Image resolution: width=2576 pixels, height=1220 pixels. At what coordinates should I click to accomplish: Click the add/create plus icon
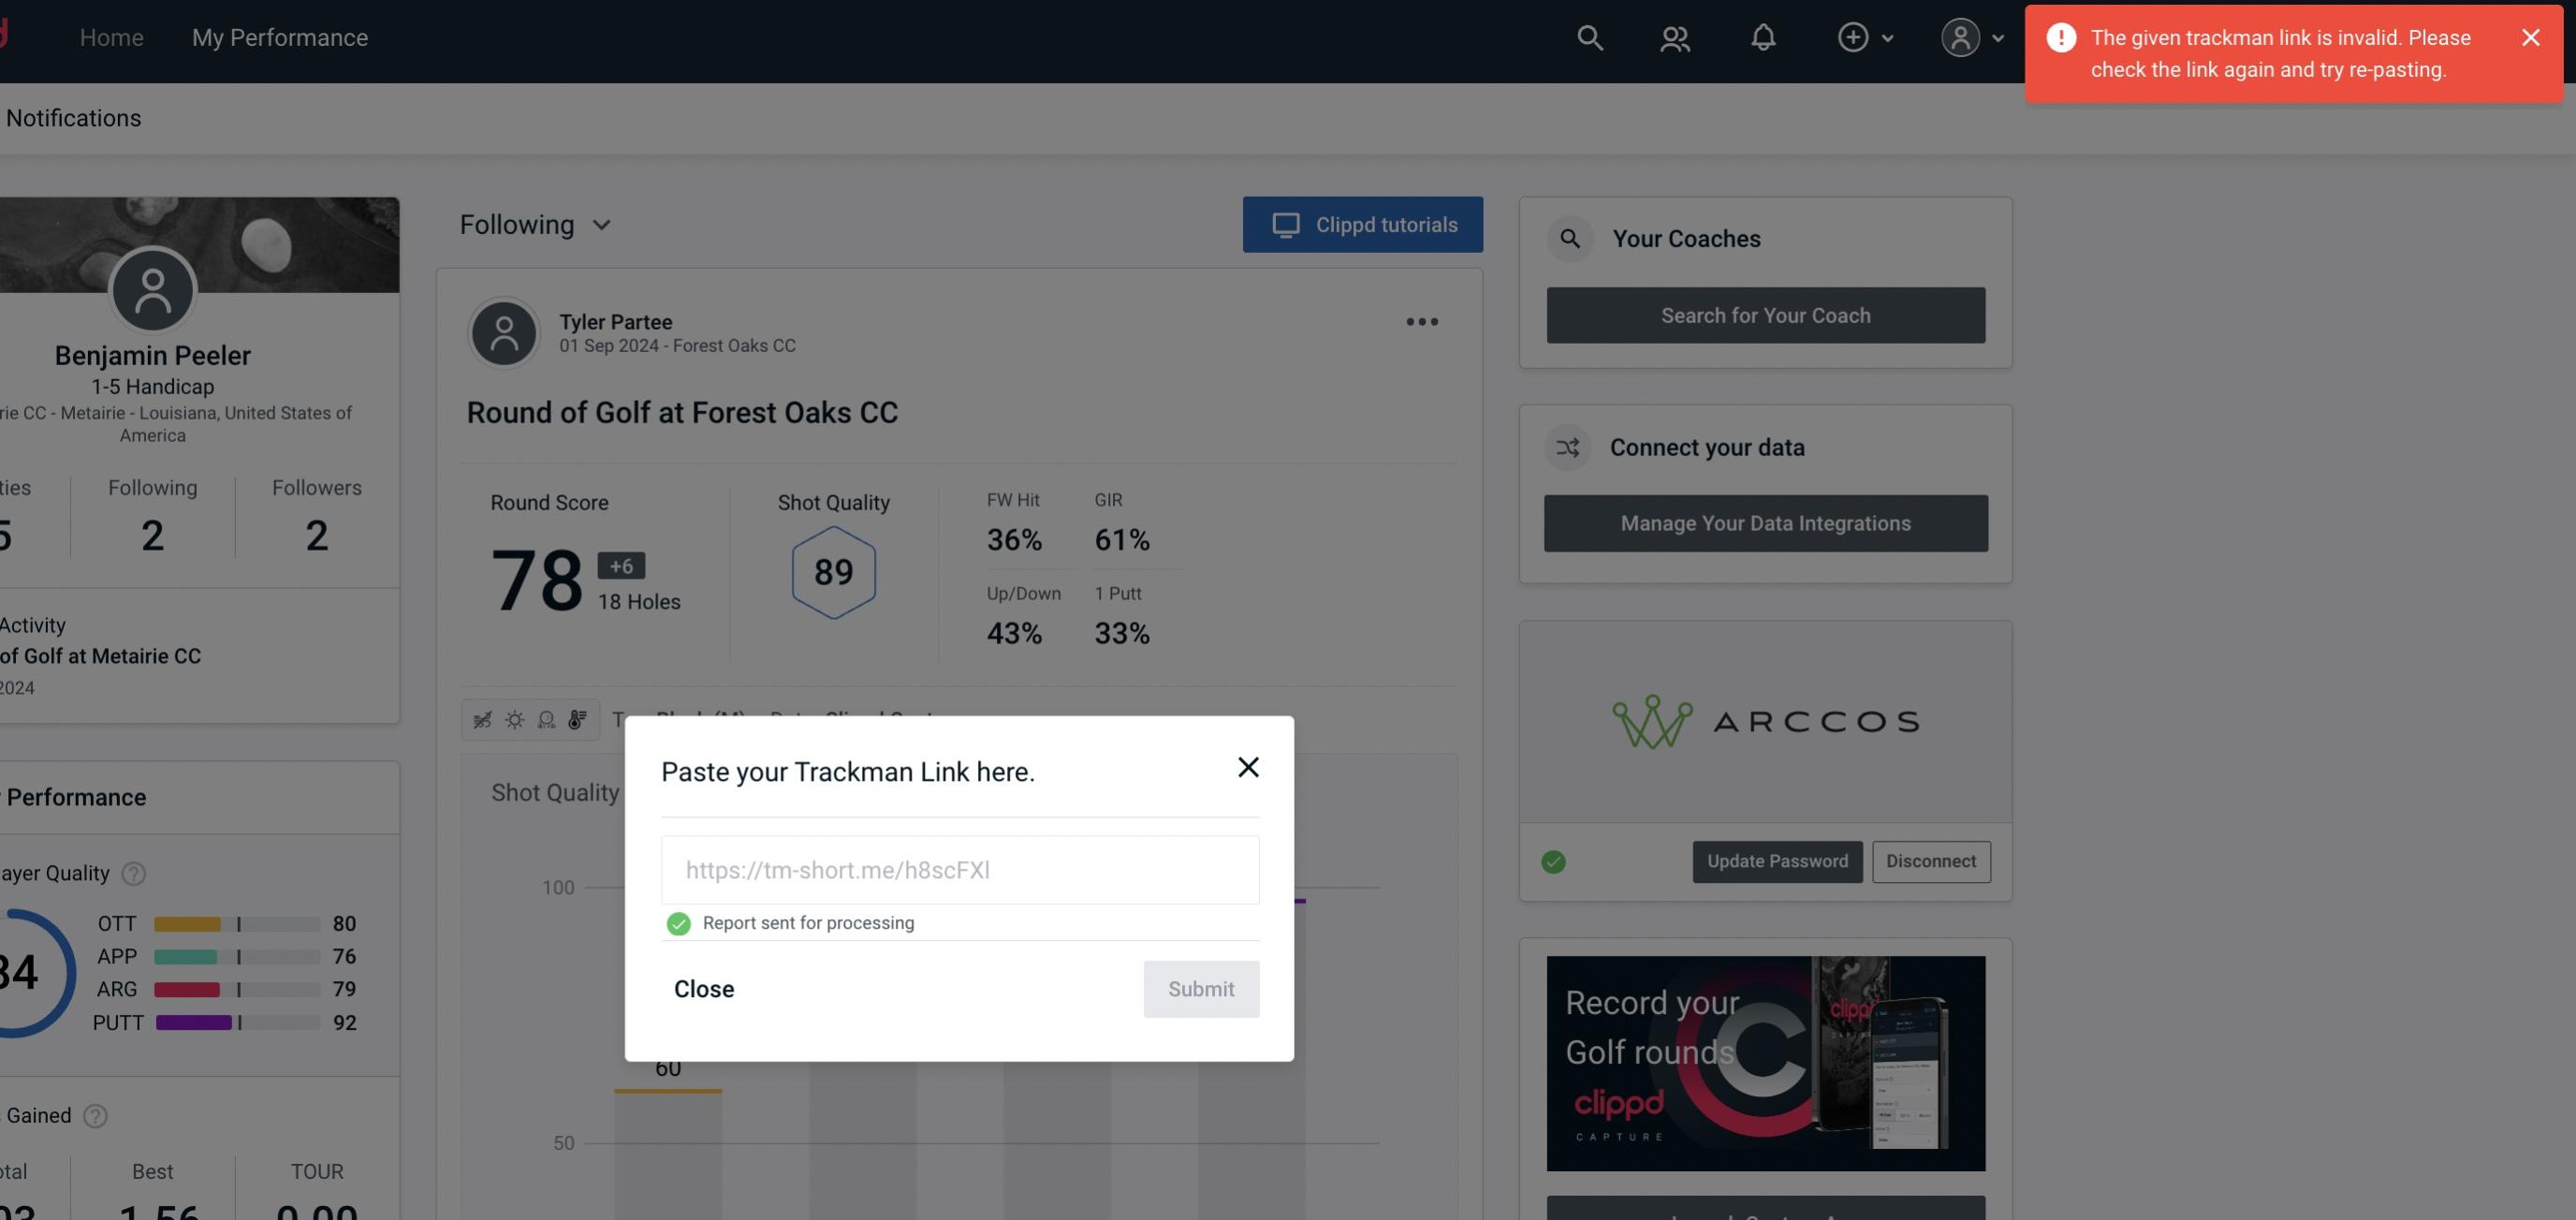(x=1851, y=37)
